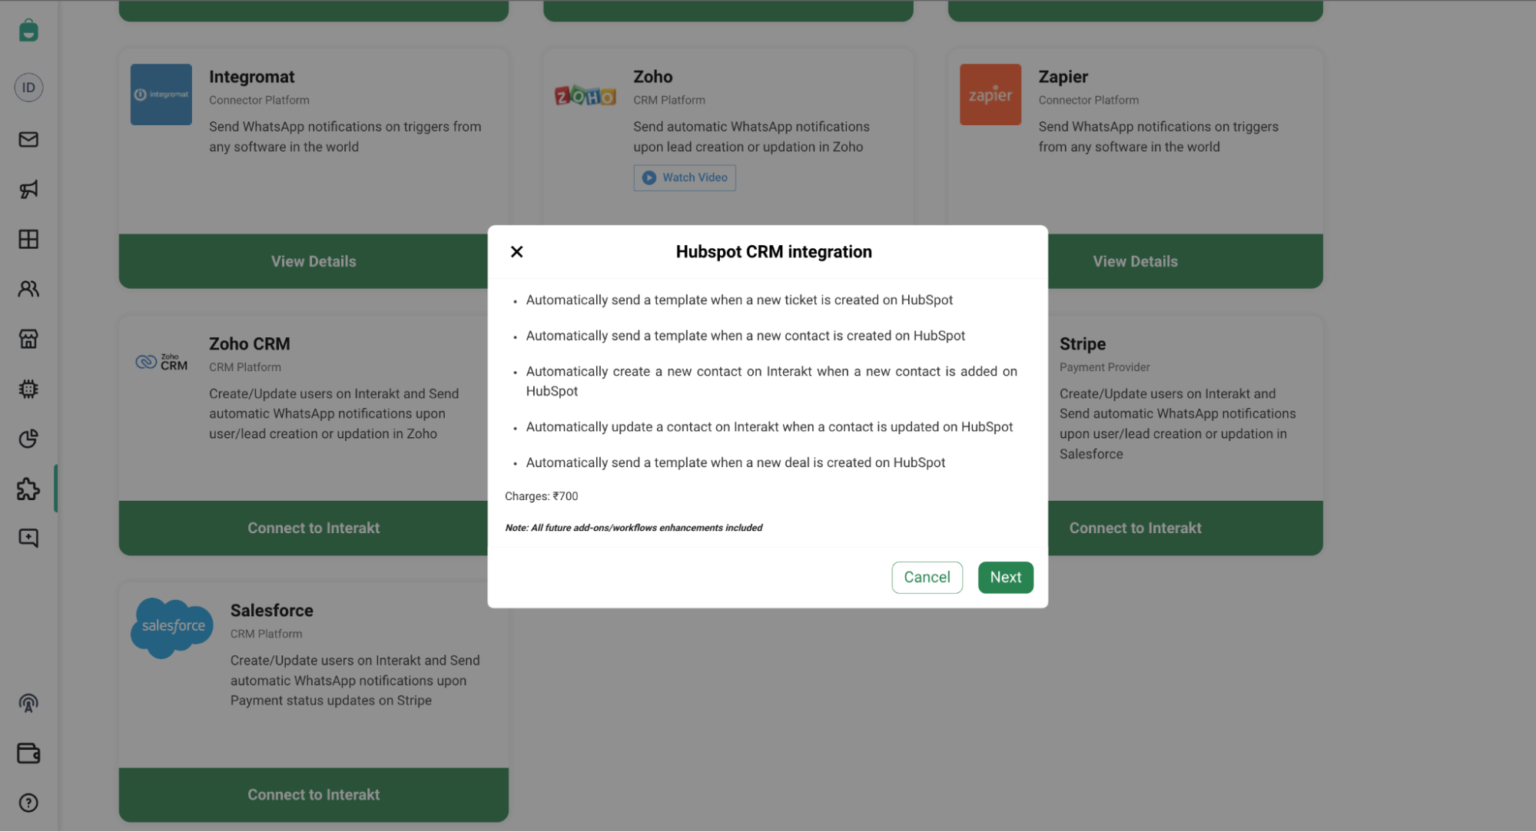The height and width of the screenshot is (832, 1536).
Task: Close the Hubspot CRM integration popup
Action: click(516, 251)
